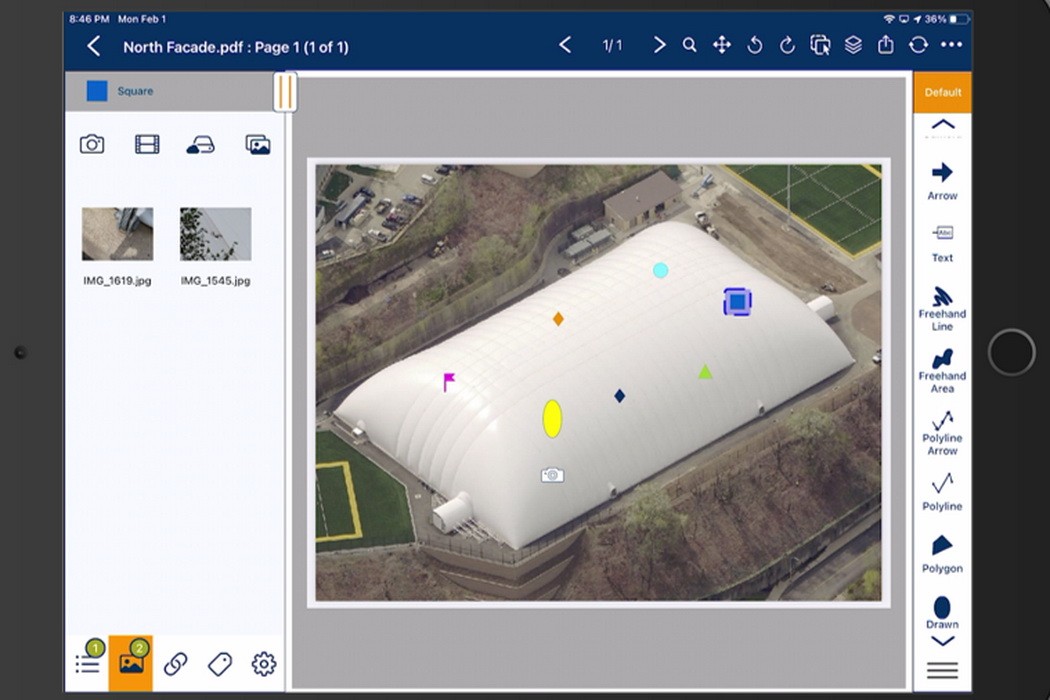Select the yellow ellipse annotation
Viewport: 1050px width, 700px height.
point(552,419)
